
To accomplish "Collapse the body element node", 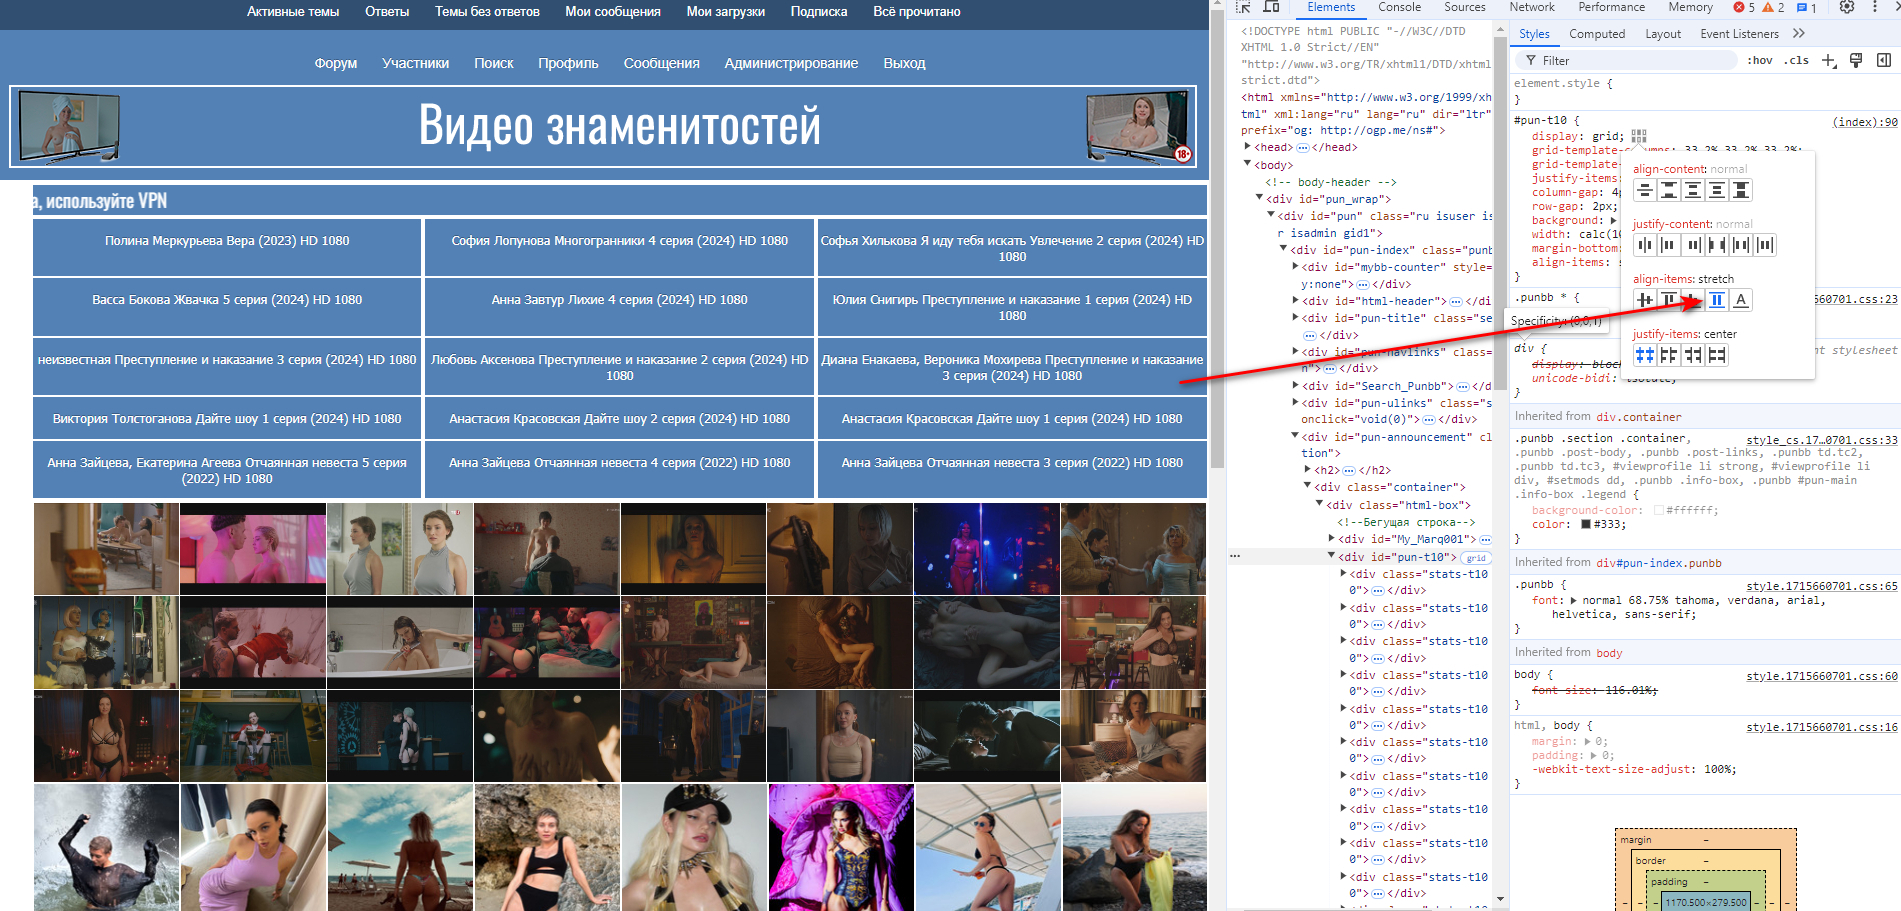I will [x=1247, y=164].
